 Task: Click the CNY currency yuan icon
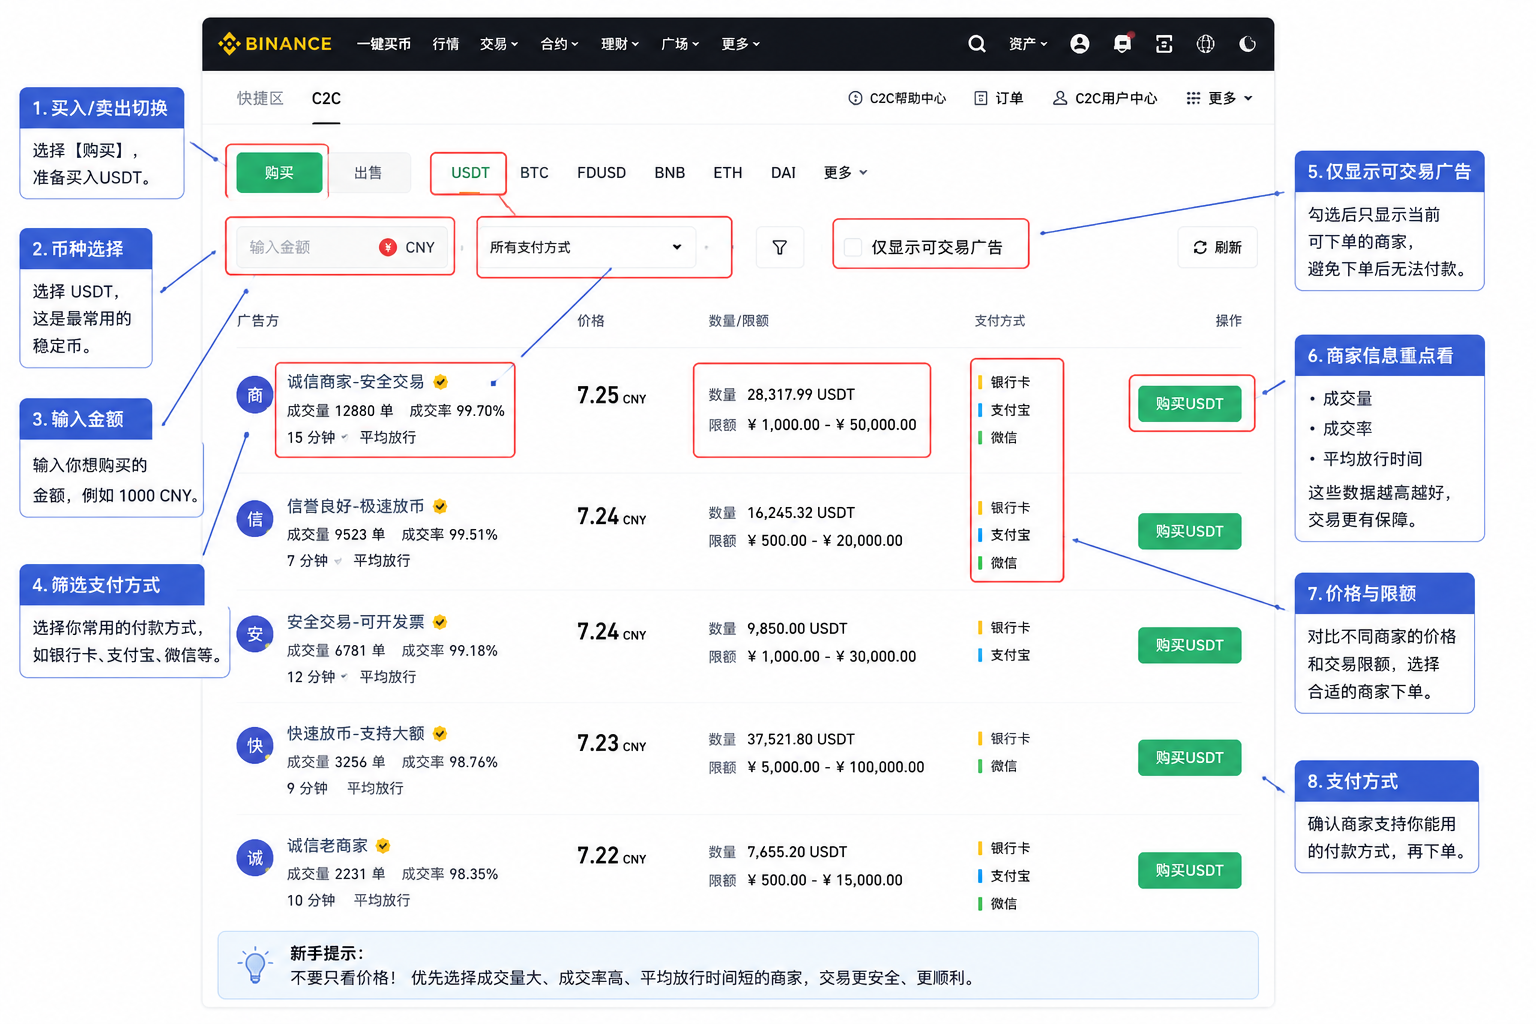[x=388, y=247]
